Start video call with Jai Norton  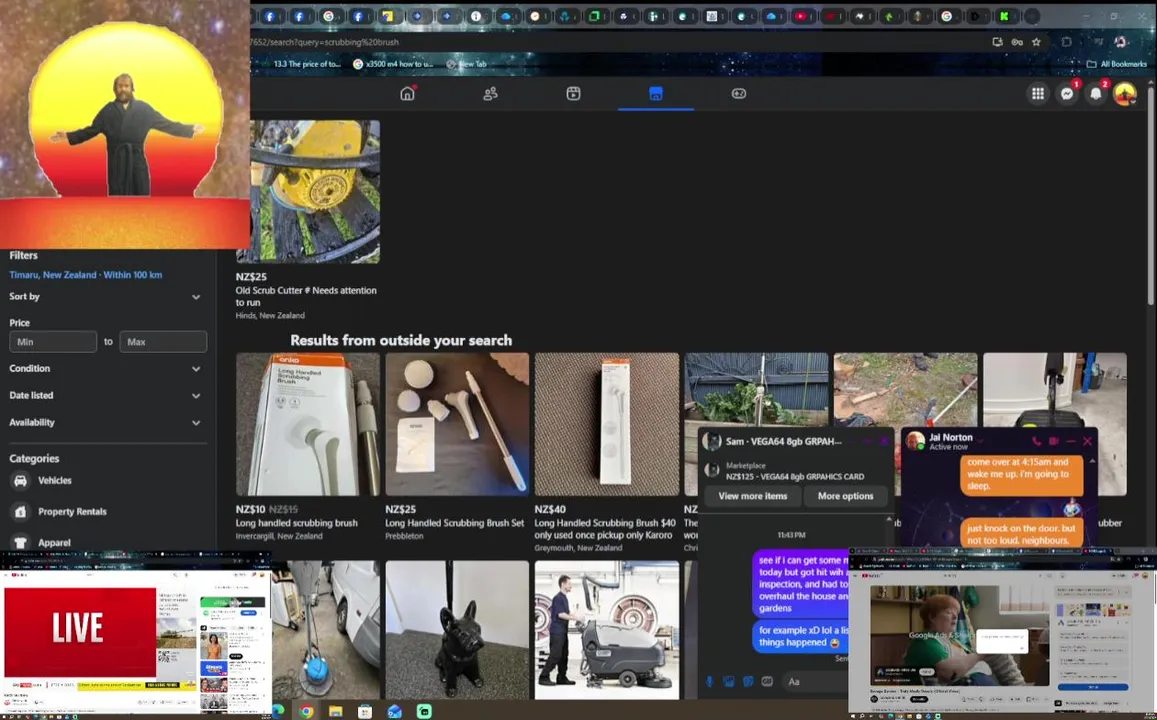pos(1054,441)
